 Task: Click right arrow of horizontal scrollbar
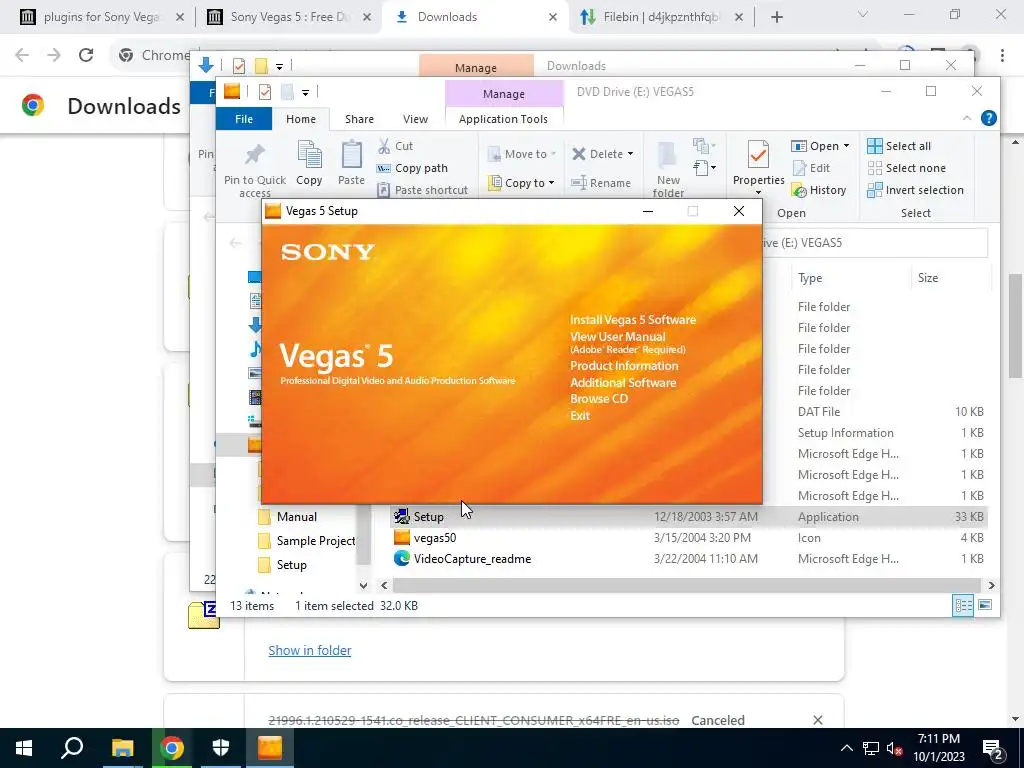(x=991, y=585)
